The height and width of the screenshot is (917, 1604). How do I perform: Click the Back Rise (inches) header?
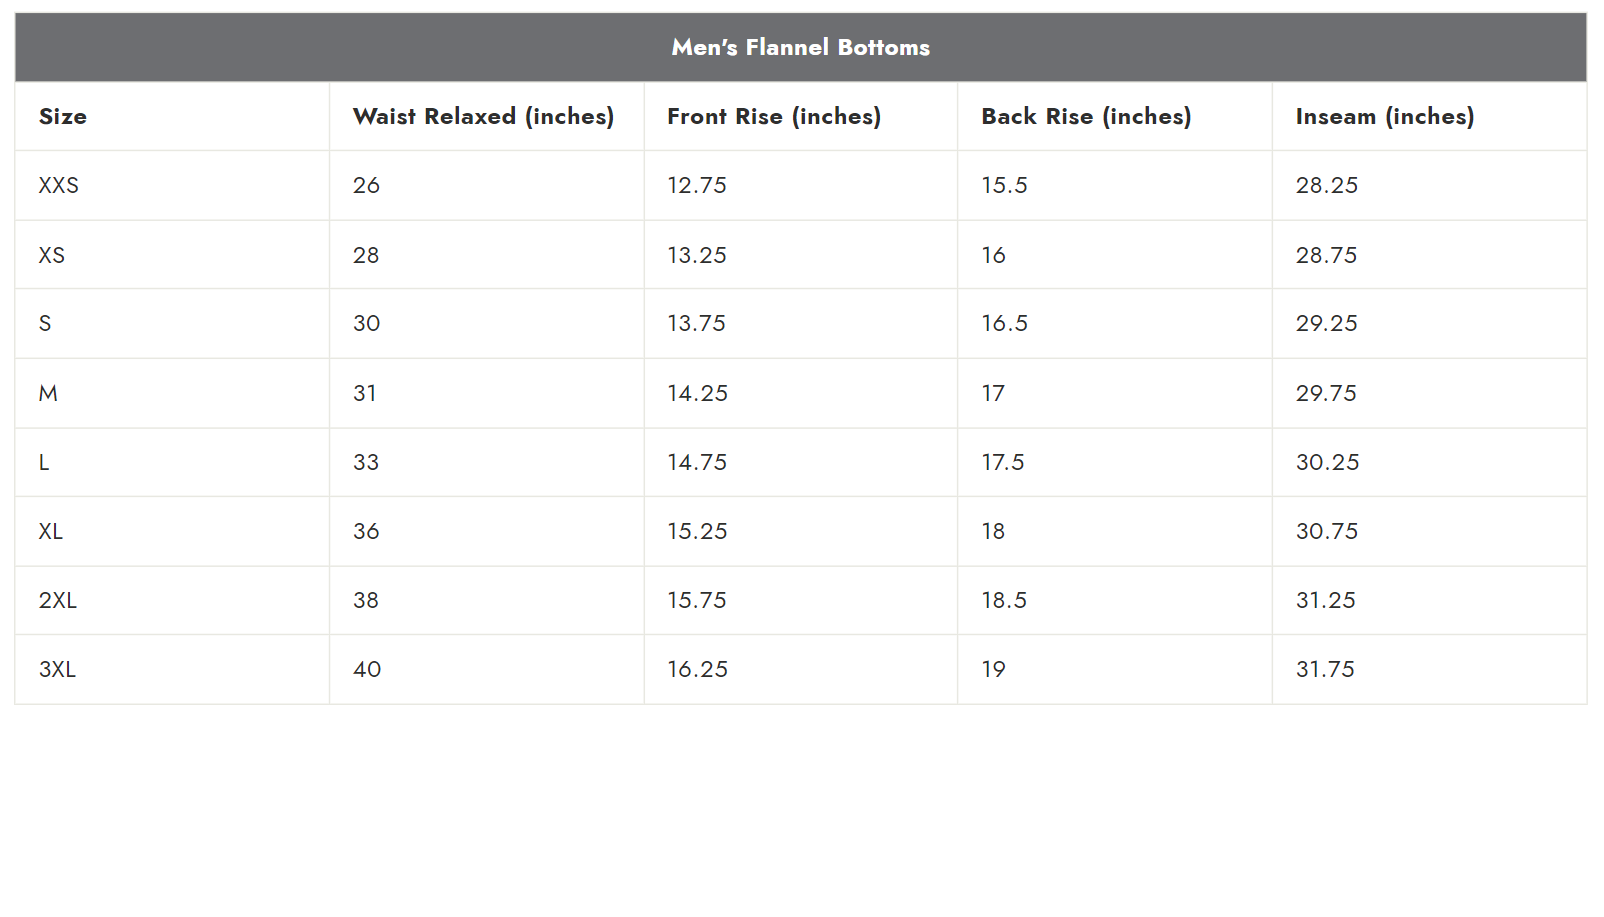pyautogui.click(x=1086, y=116)
